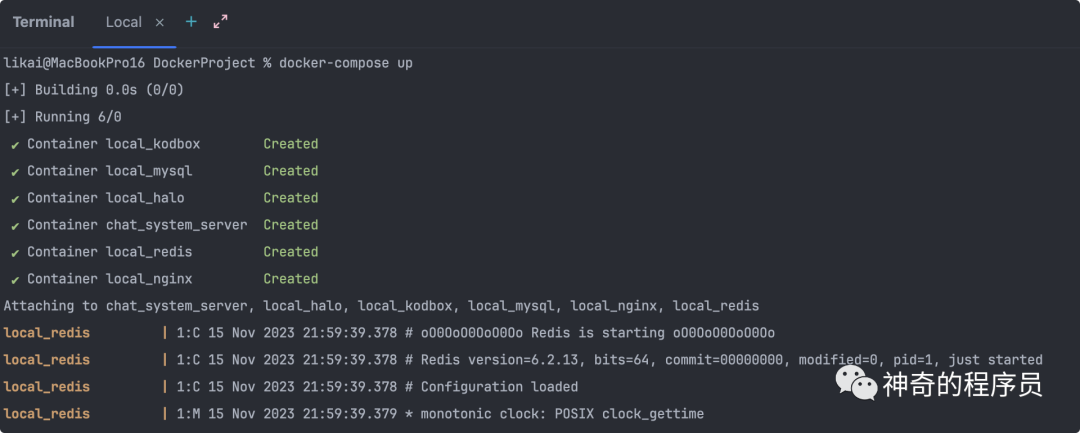Switch to the Local tab

click(x=124, y=22)
